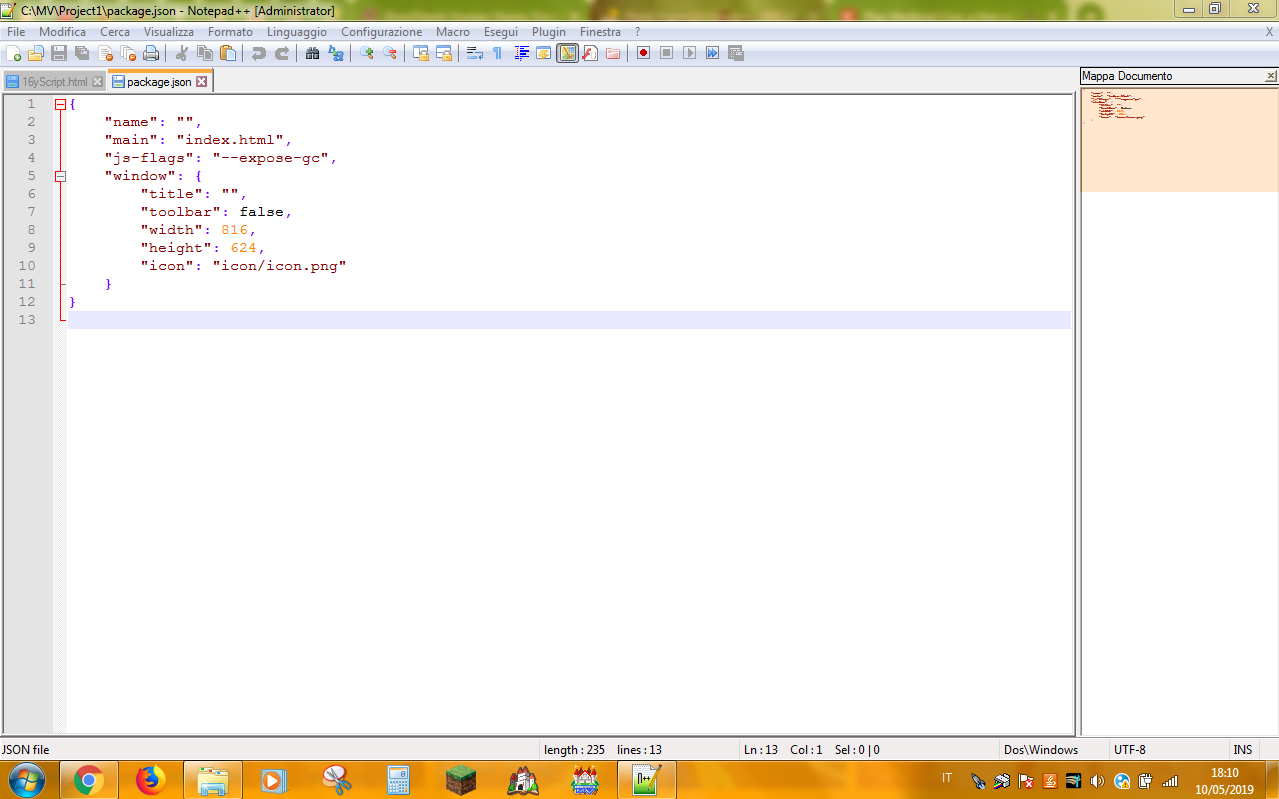The image size is (1279, 799).
Task: Click the Open file folder icon
Action: (x=36, y=53)
